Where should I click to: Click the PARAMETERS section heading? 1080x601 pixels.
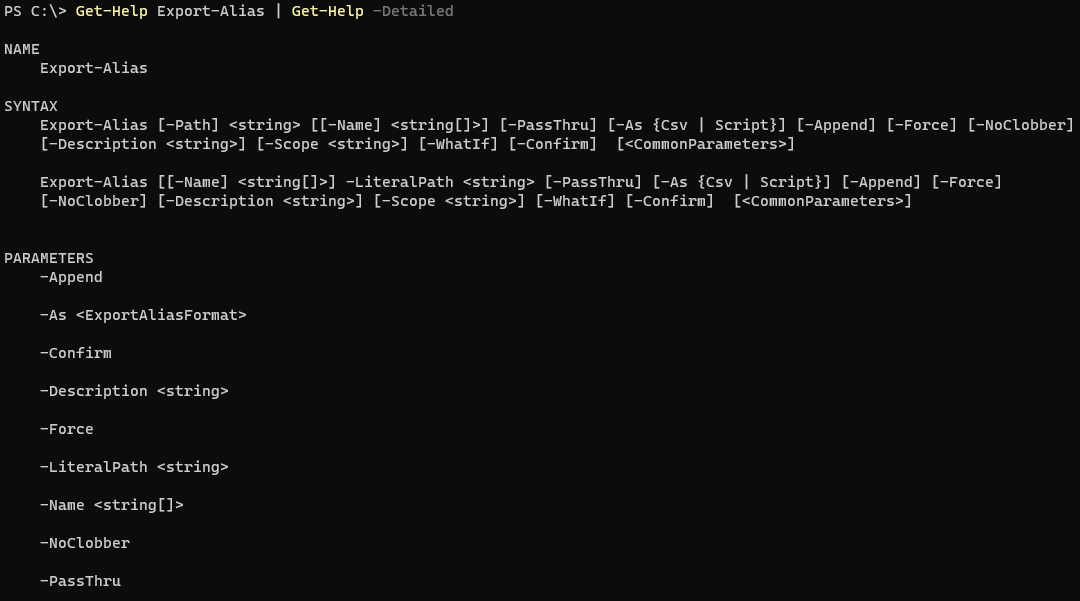point(49,258)
